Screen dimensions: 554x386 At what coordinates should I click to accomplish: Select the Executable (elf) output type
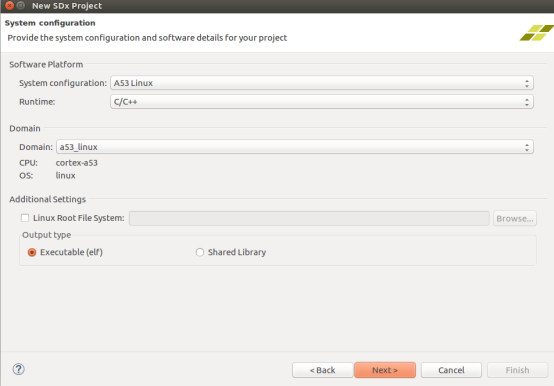[32, 252]
